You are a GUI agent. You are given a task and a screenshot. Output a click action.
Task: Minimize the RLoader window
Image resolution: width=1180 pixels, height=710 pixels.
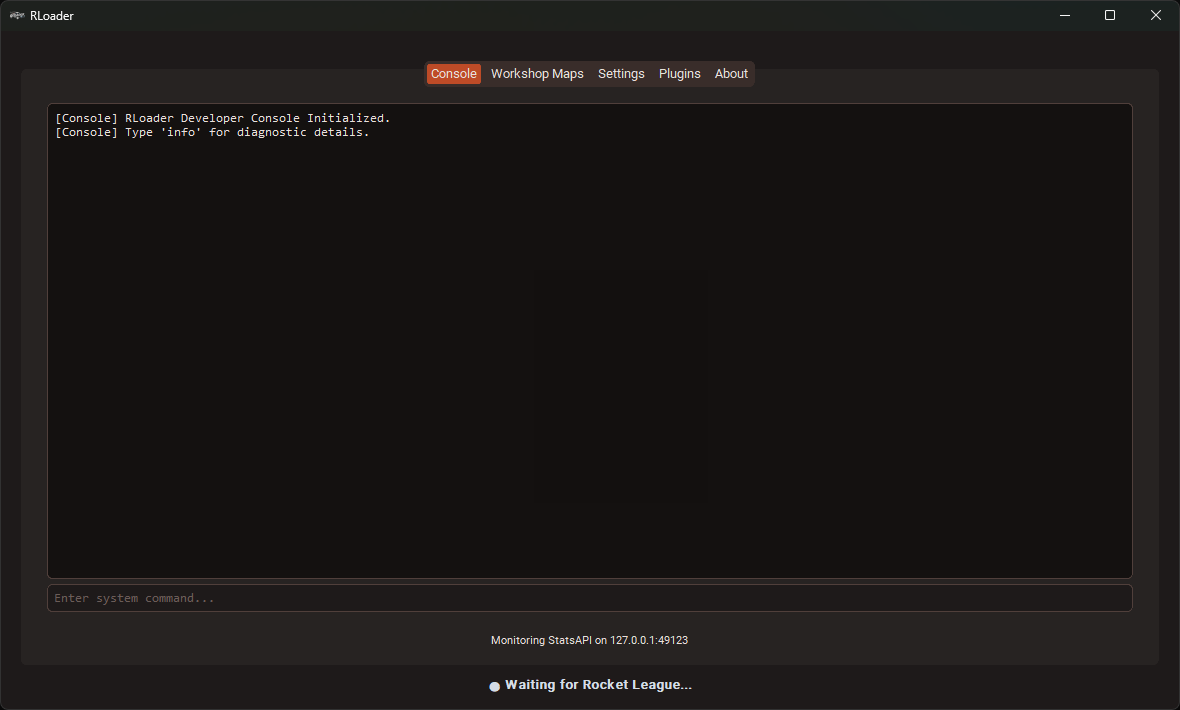click(1064, 15)
